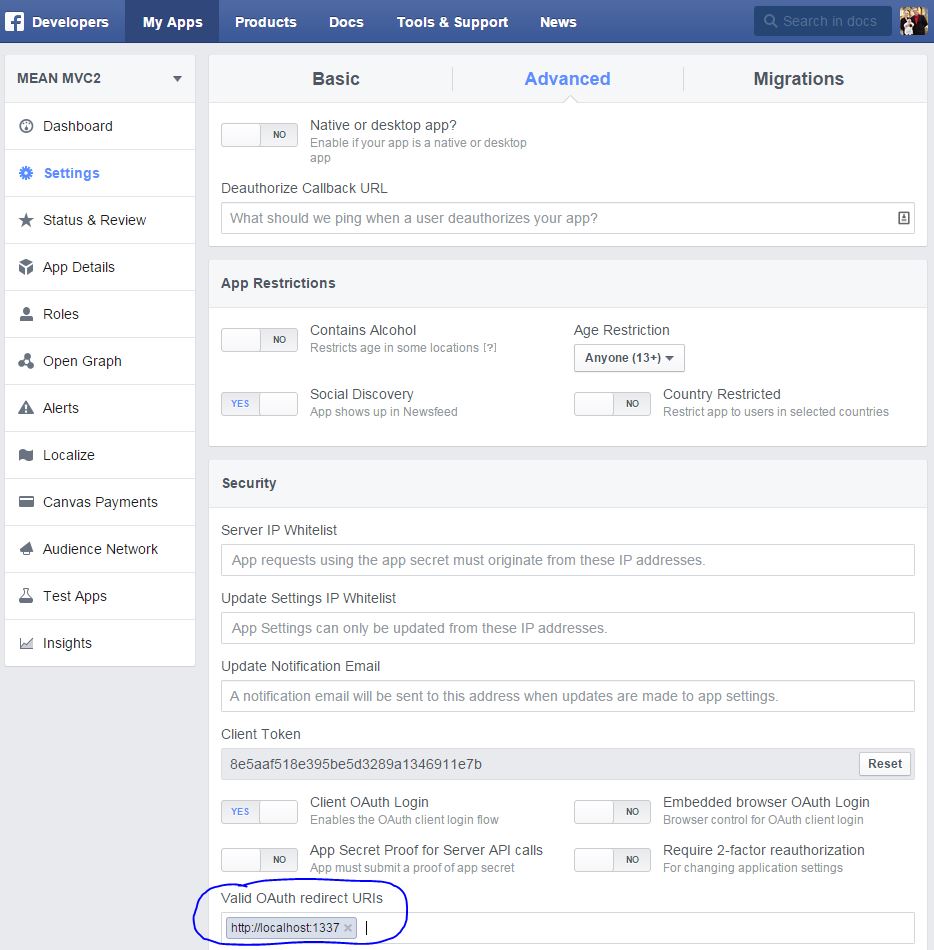Click the Settings gear icon
This screenshot has height=950, width=934.
pos(26,173)
